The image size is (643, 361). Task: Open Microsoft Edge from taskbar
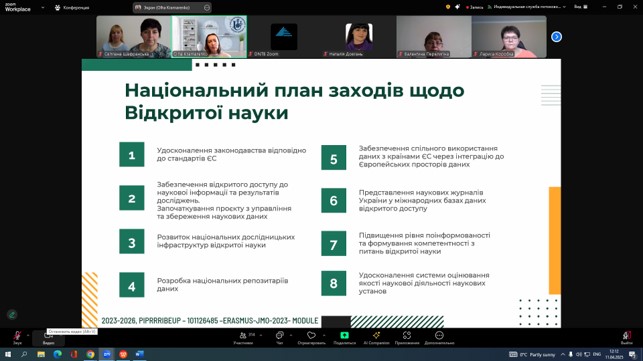coord(57,354)
